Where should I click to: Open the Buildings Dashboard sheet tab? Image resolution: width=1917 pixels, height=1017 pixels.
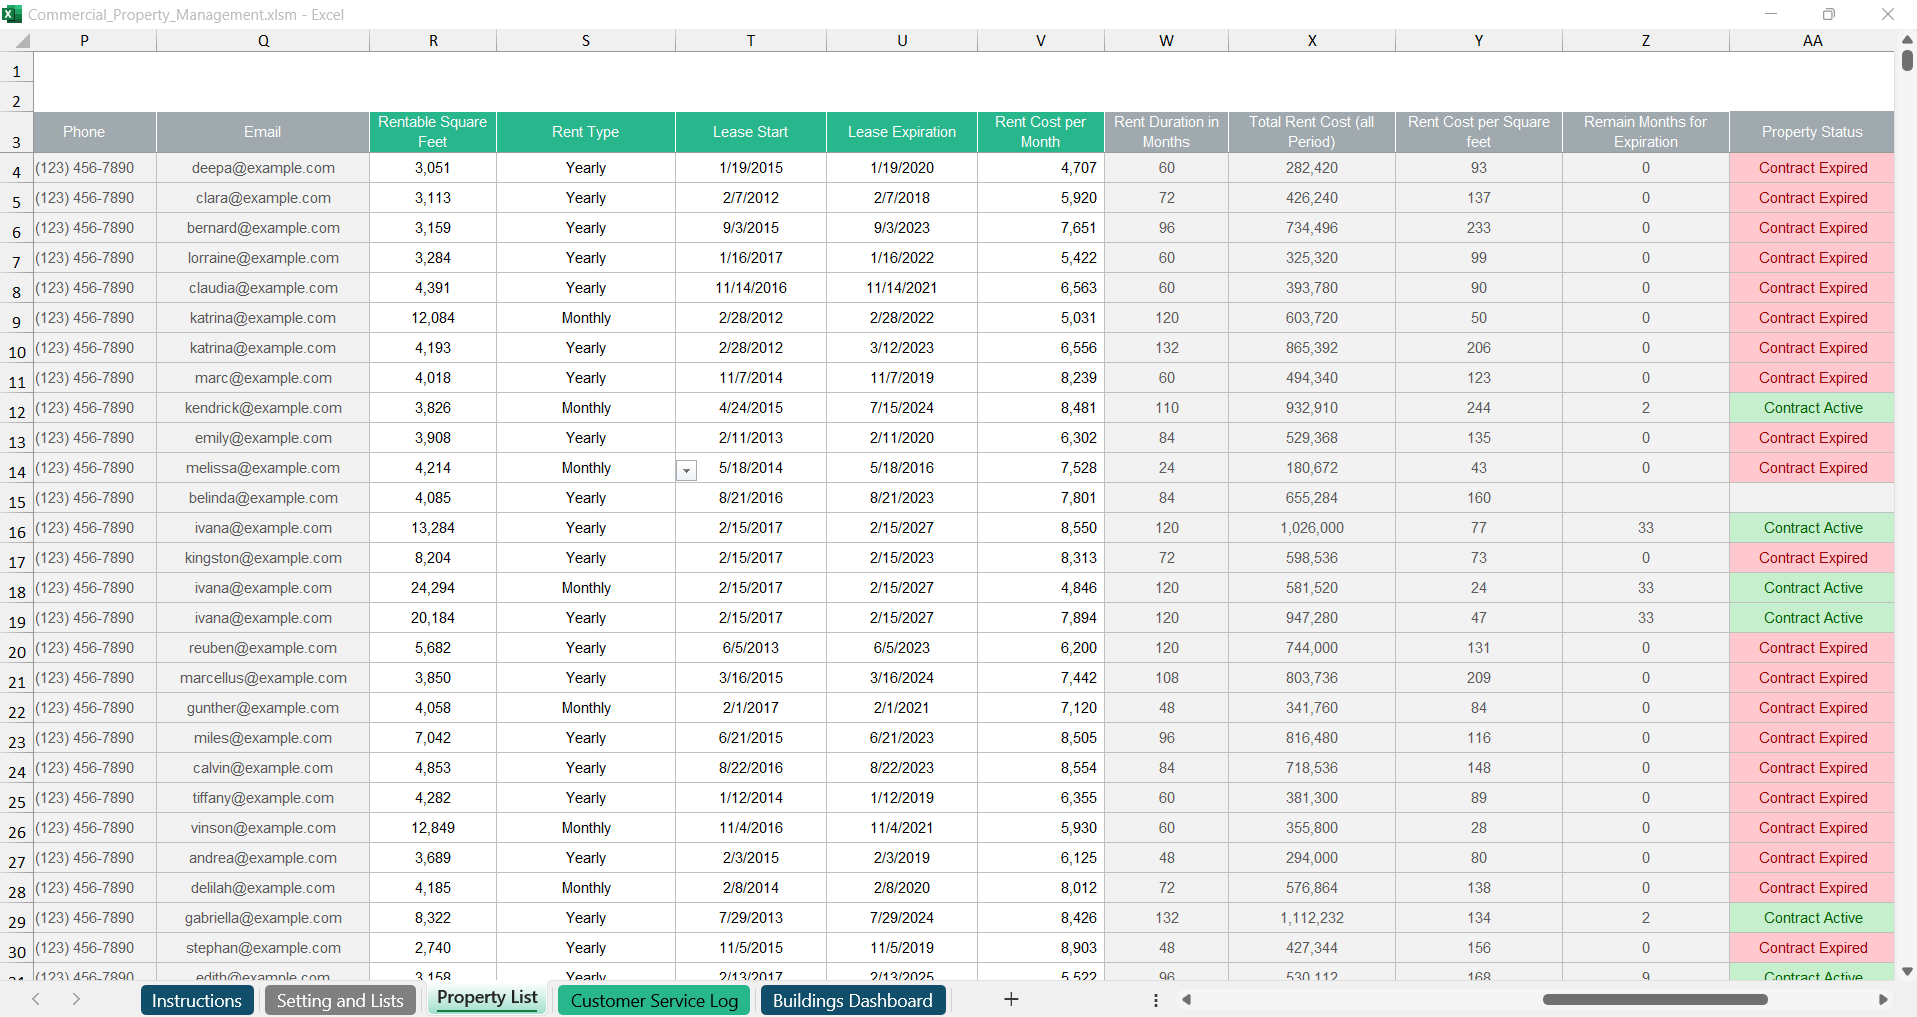[852, 1000]
